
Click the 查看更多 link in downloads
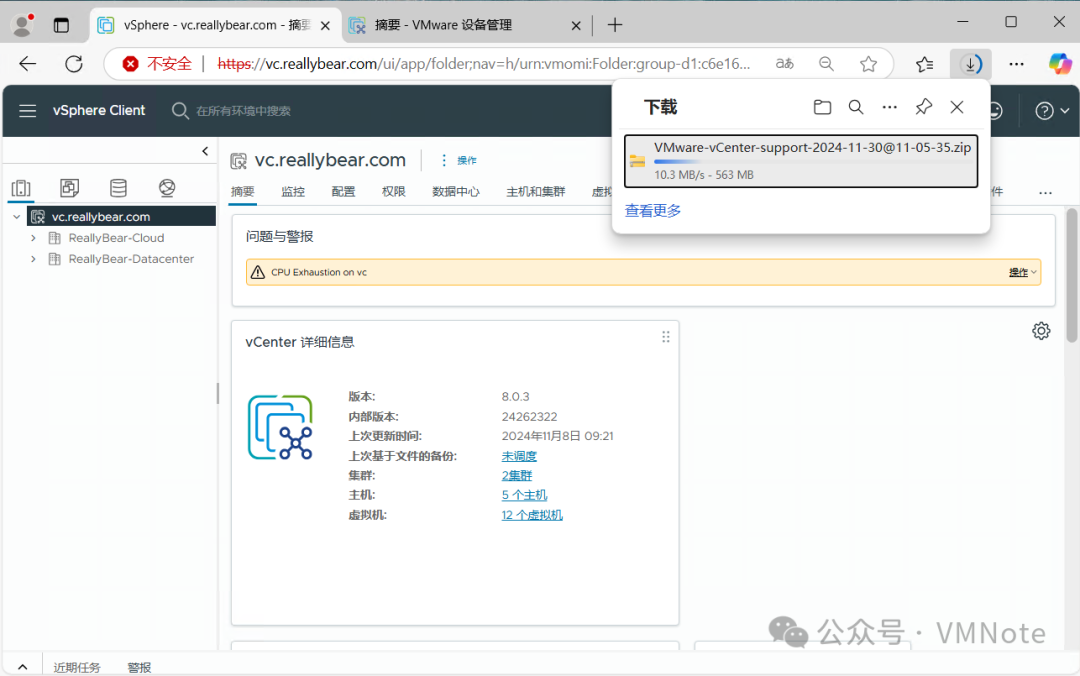coord(652,210)
